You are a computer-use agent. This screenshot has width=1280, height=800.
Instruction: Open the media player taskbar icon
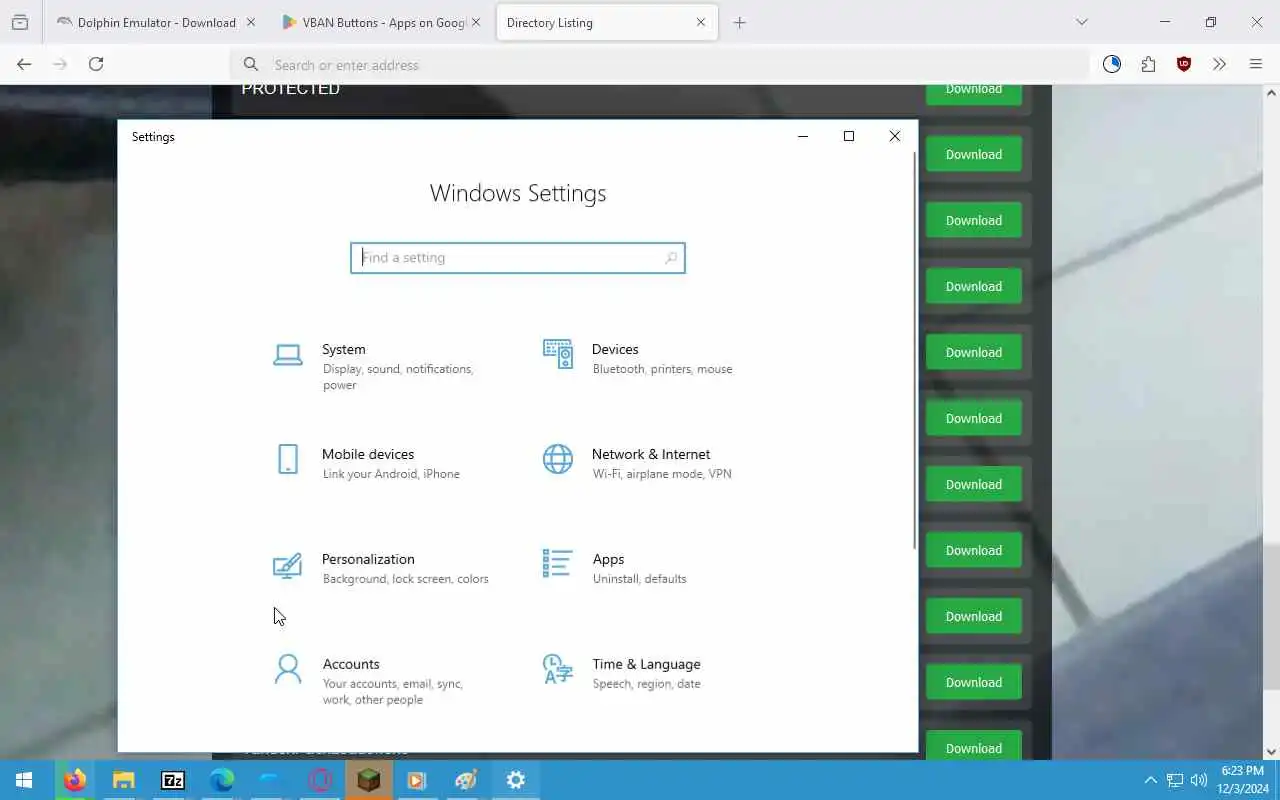pyautogui.click(x=417, y=780)
